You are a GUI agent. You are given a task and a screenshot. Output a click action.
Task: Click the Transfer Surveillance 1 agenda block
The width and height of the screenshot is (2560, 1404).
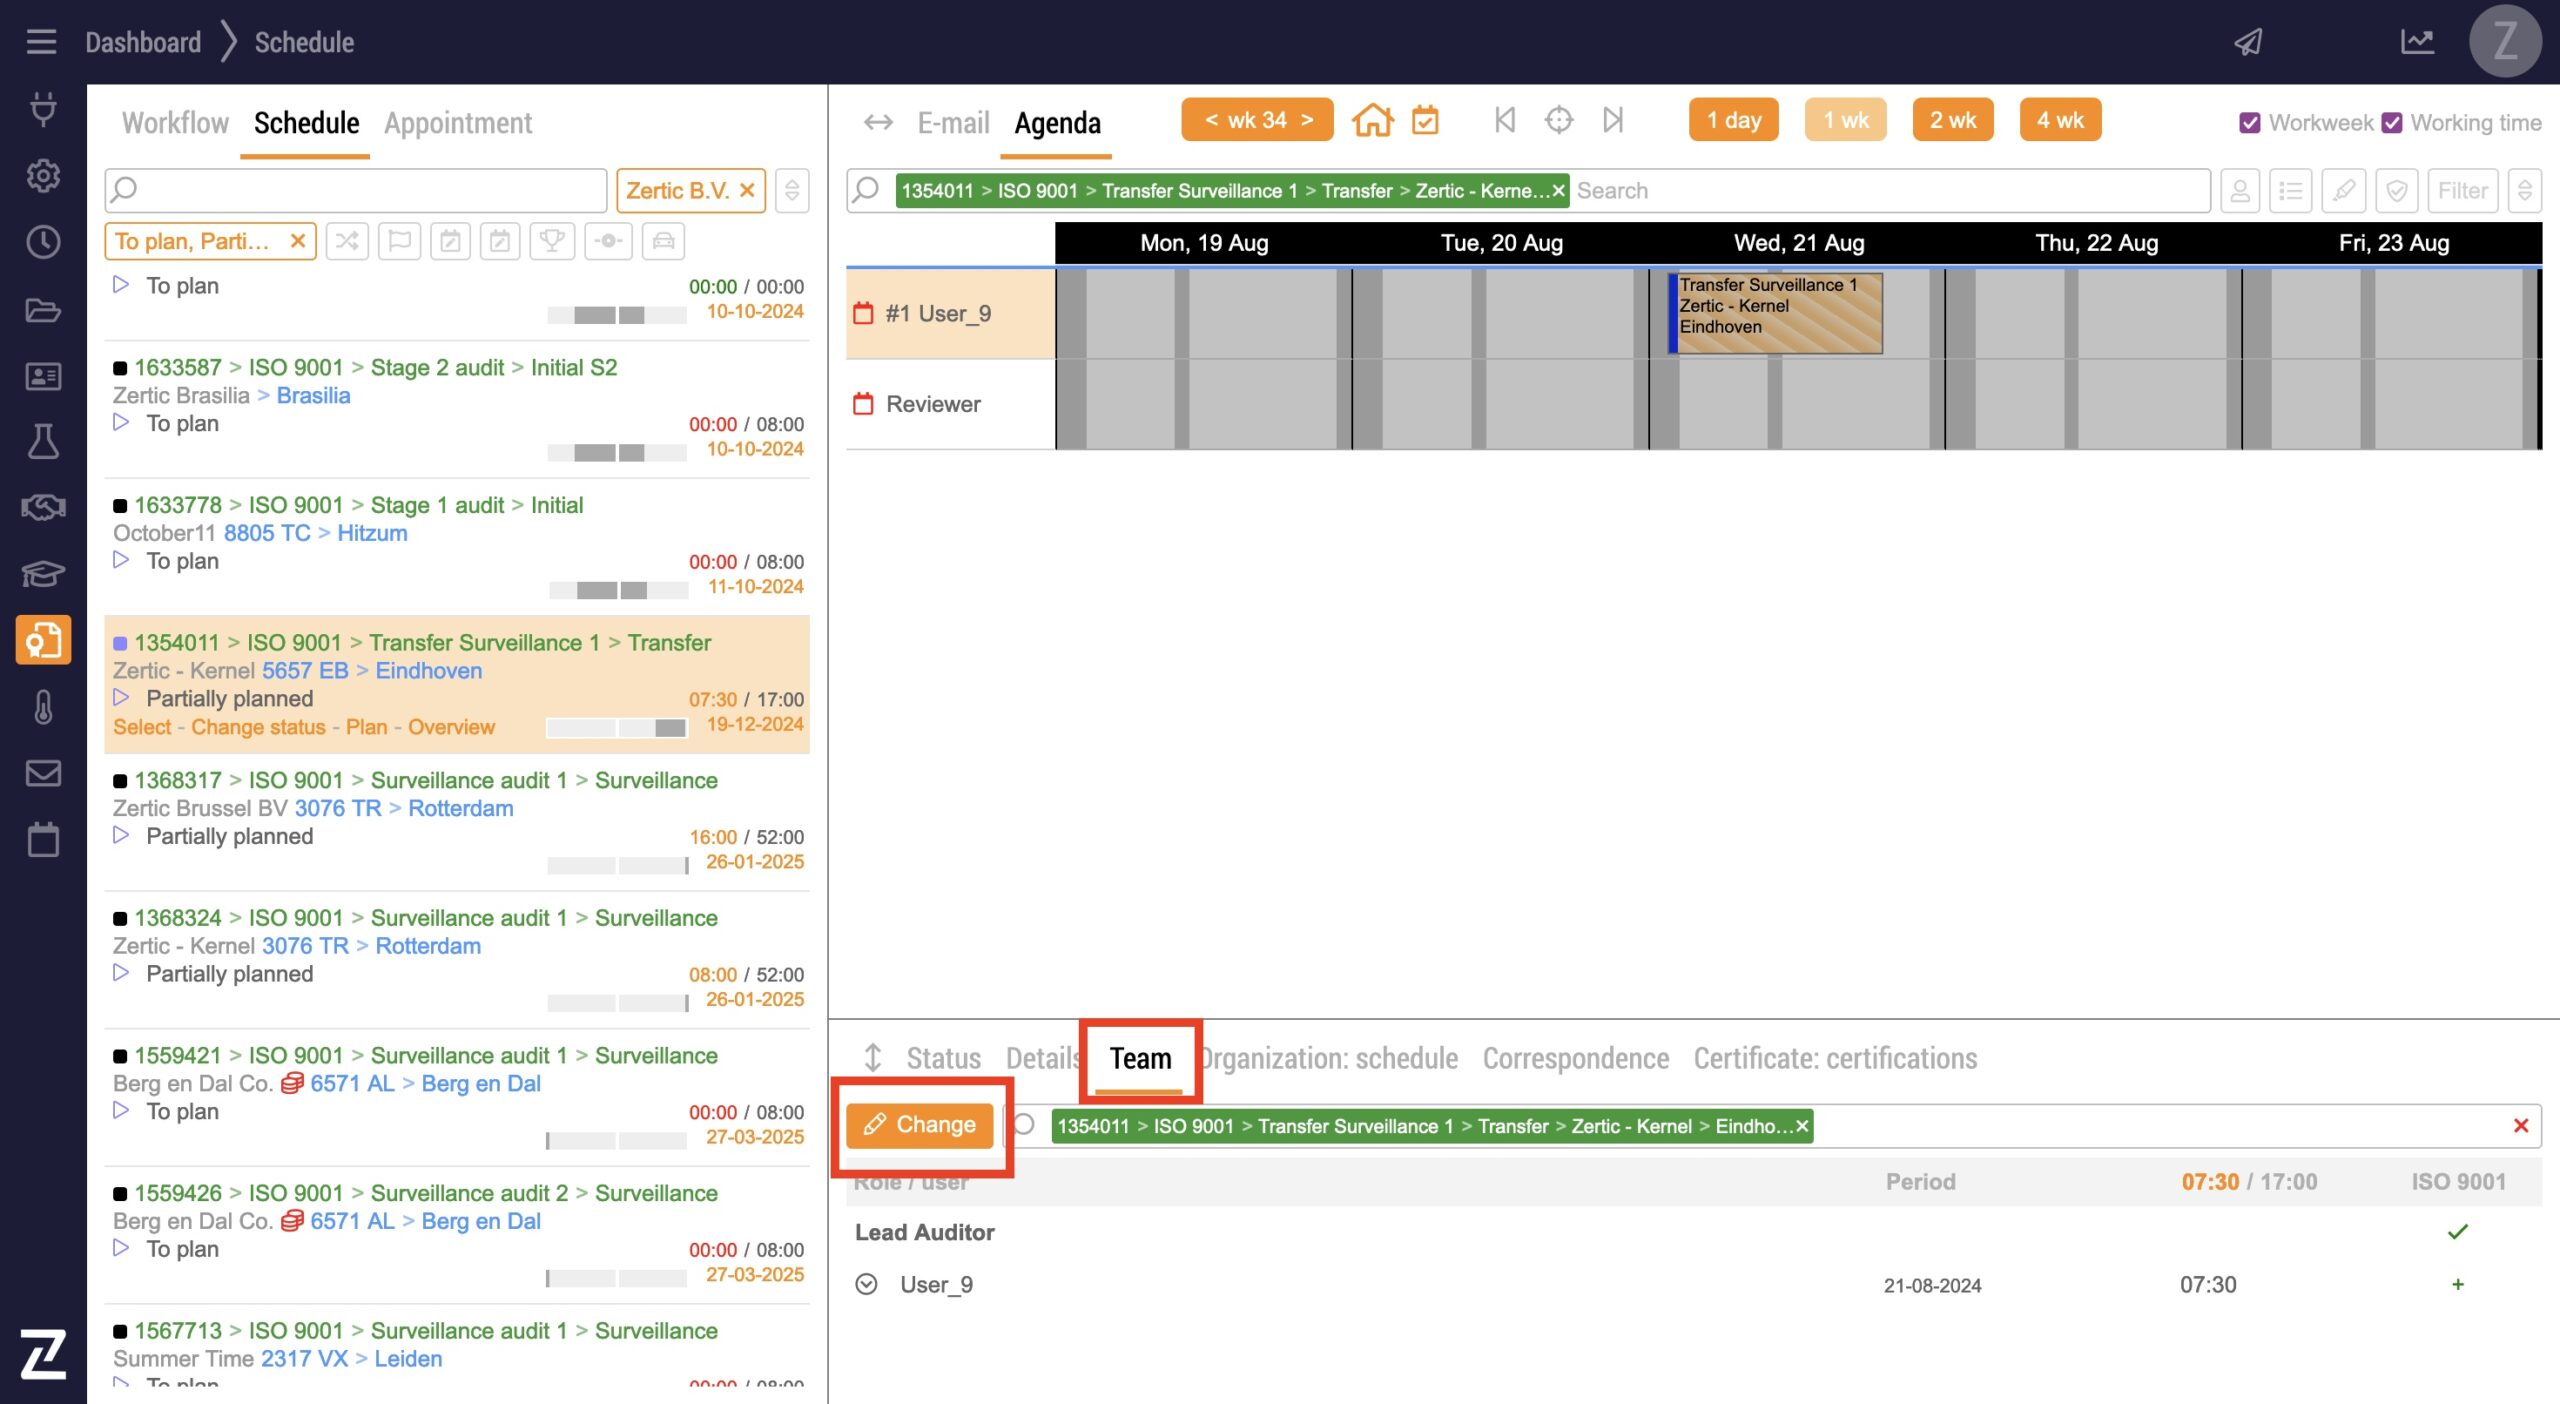click(x=1776, y=312)
